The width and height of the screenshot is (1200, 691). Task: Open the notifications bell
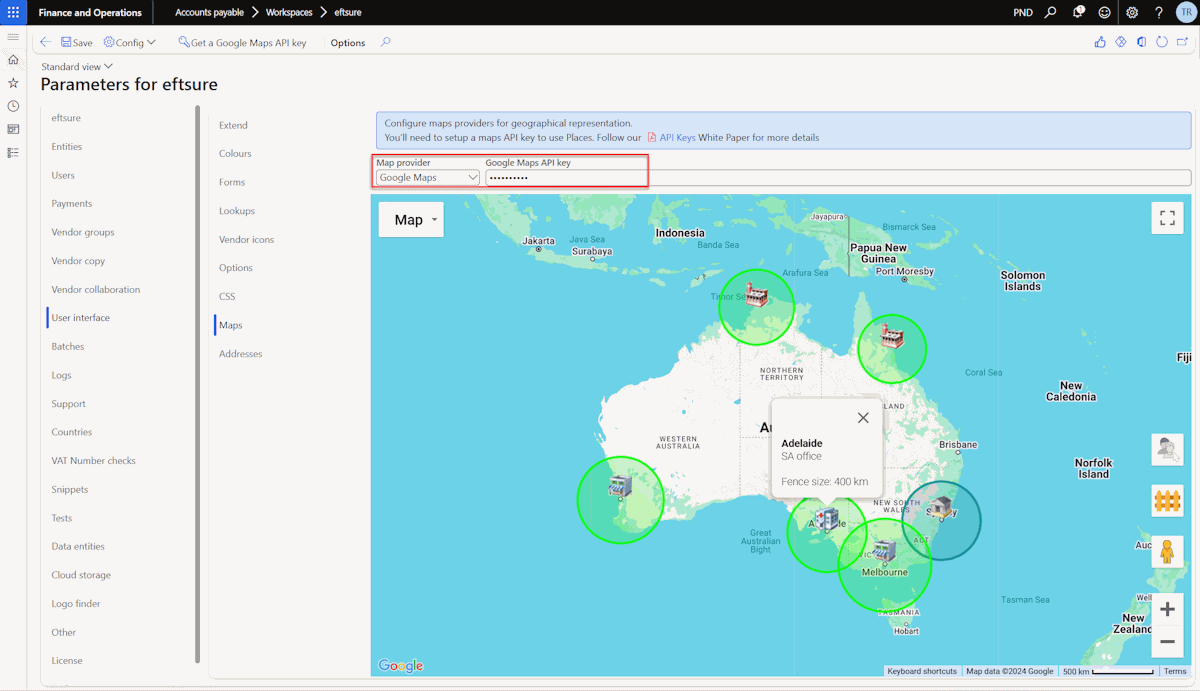click(1078, 13)
